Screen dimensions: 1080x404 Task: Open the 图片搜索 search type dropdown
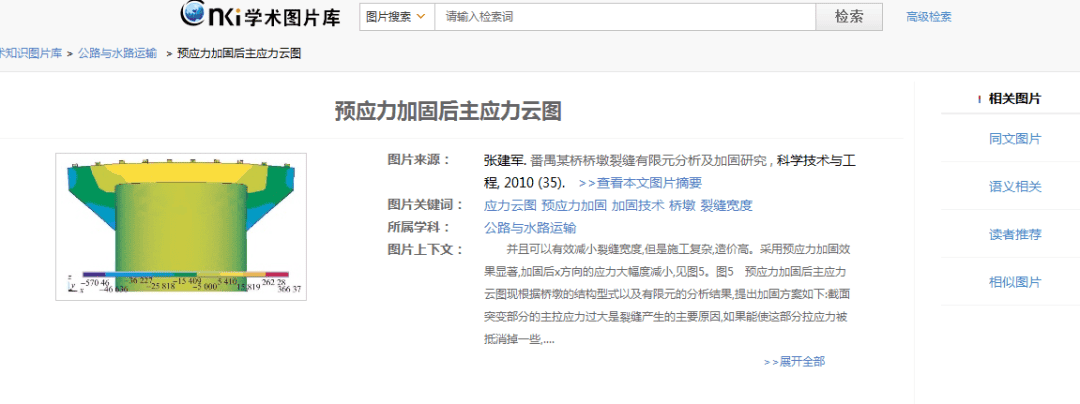point(397,17)
